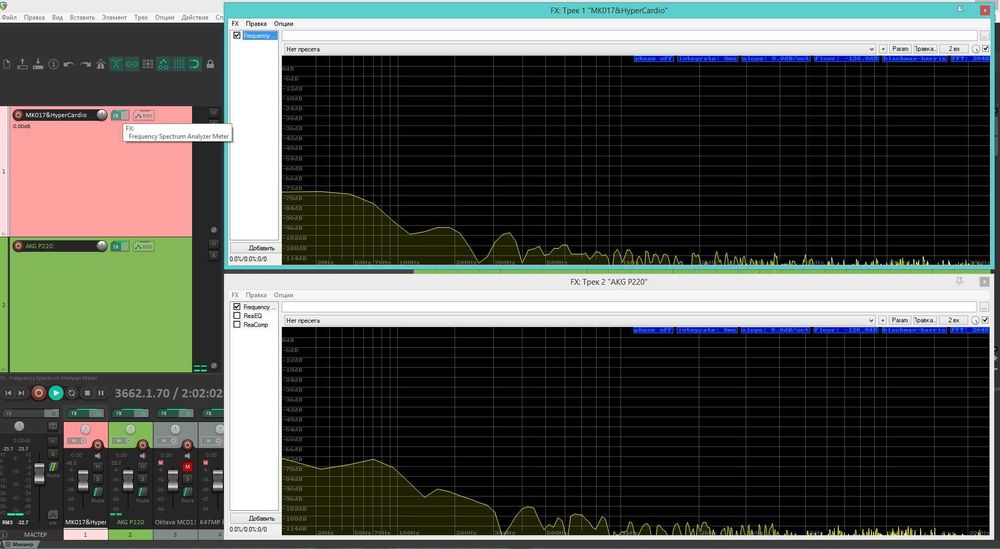This screenshot has height=549, width=1000.
Task: Click record arm on AKG P220 track
Action: point(18,246)
